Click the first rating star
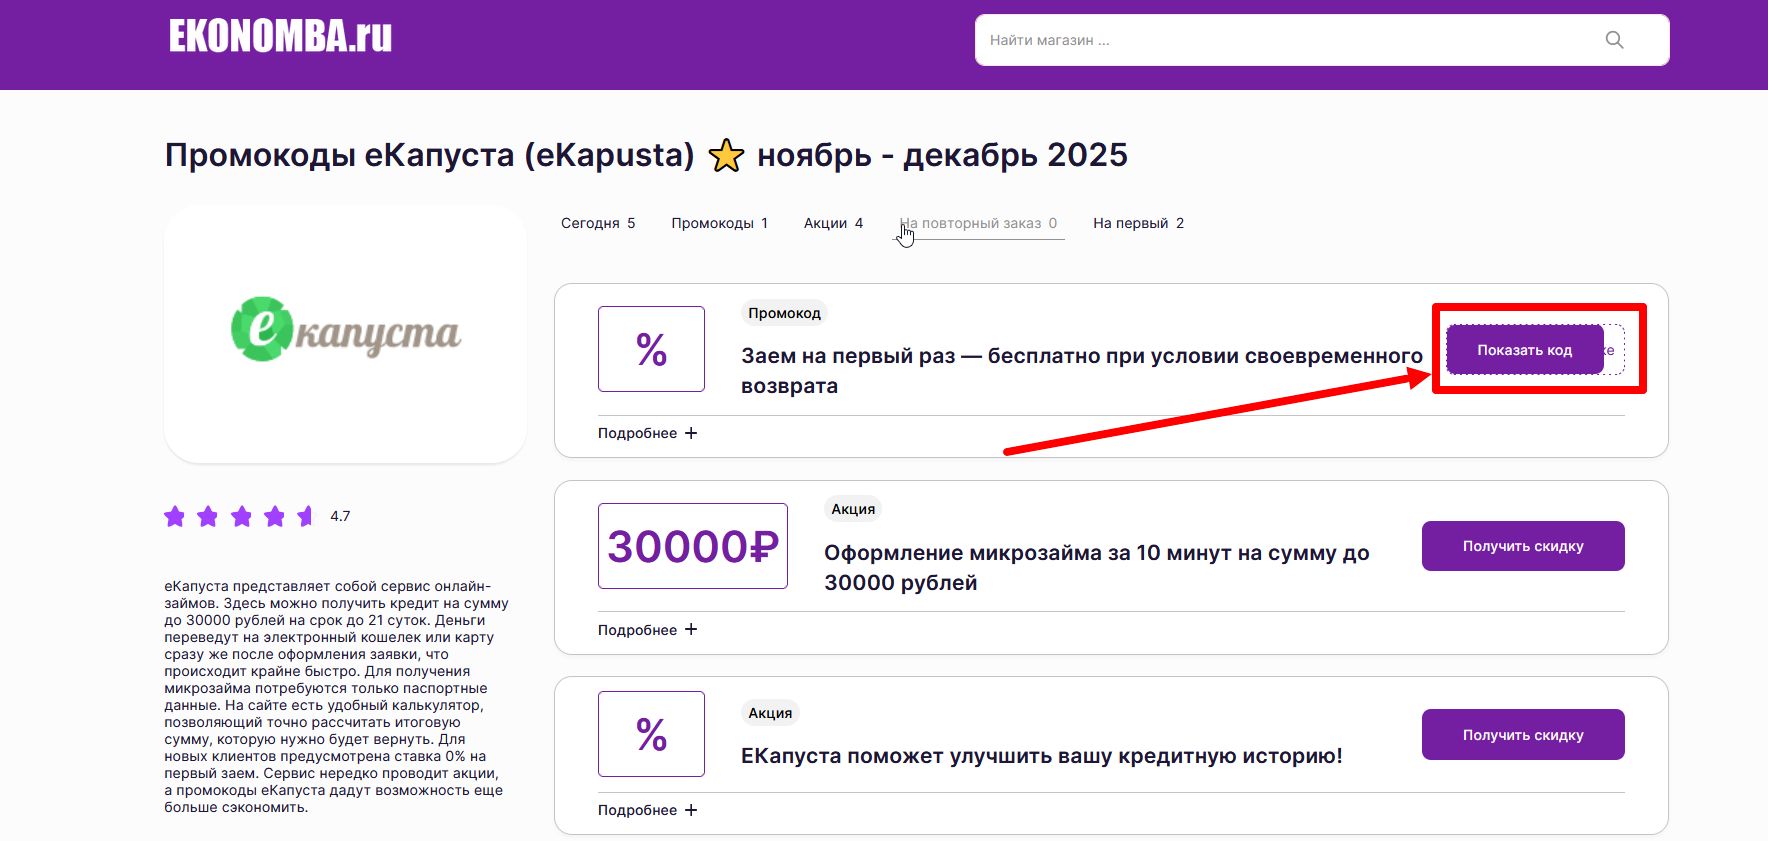Screen dimensions: 1768x841 coord(175,516)
